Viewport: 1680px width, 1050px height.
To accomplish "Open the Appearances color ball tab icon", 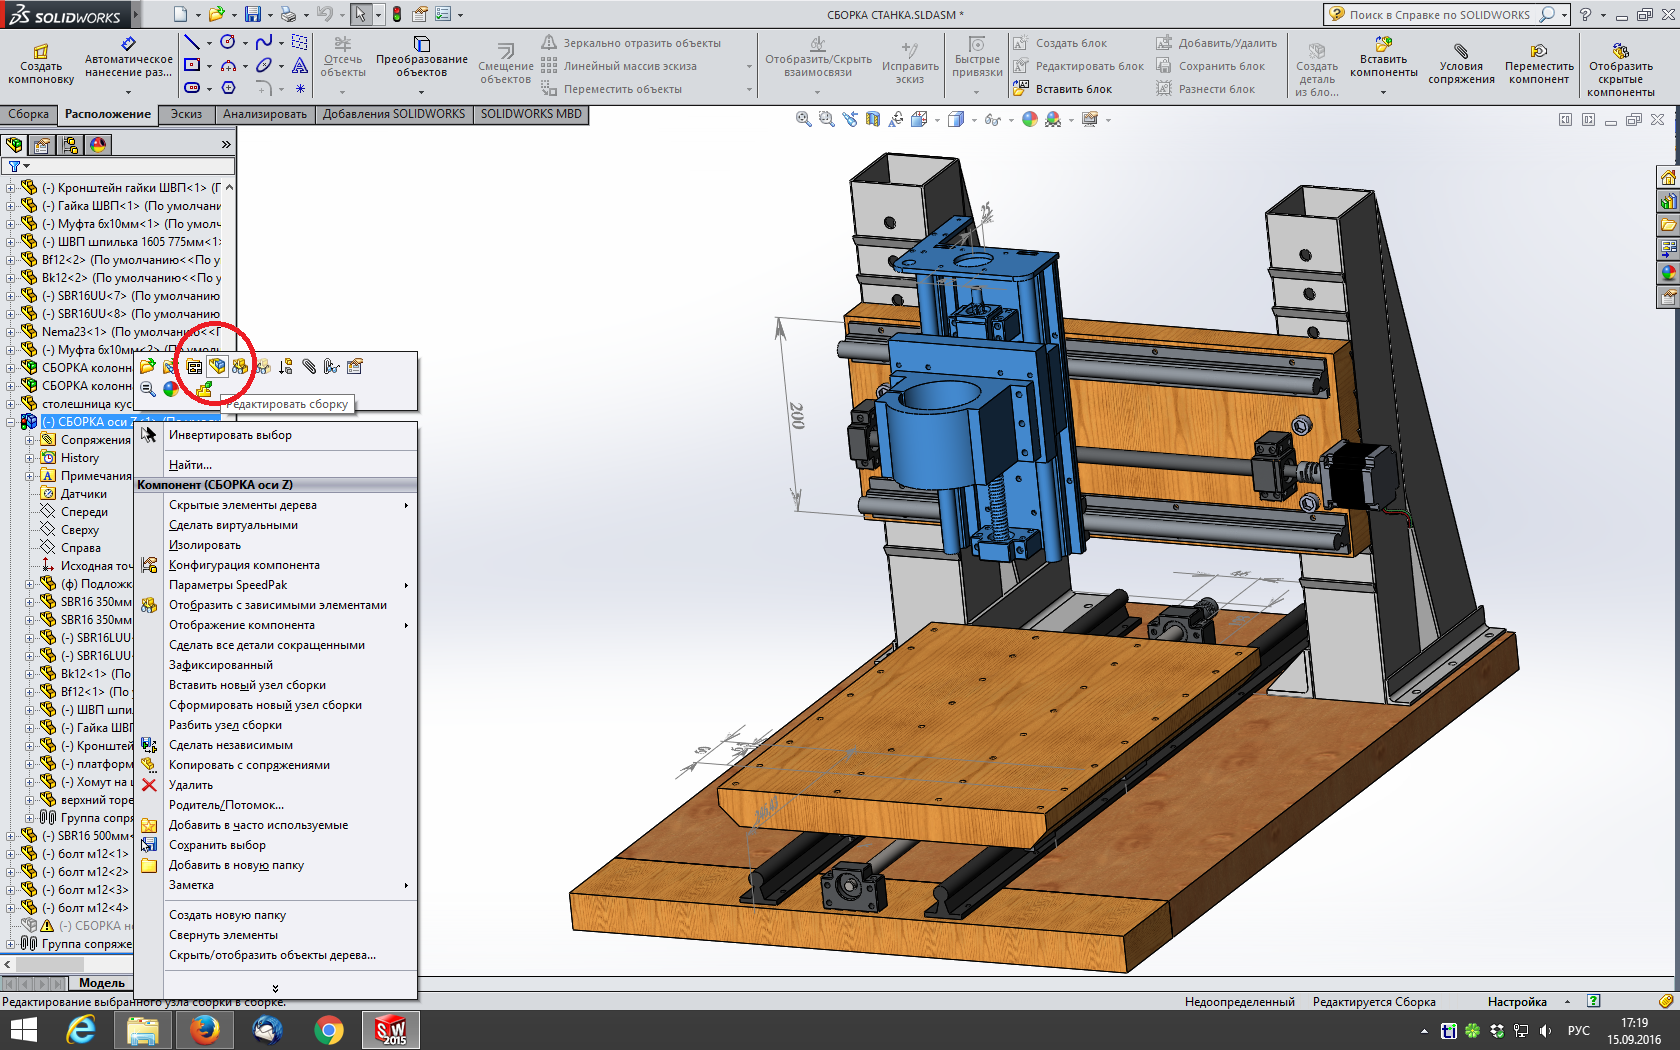I will point(98,145).
